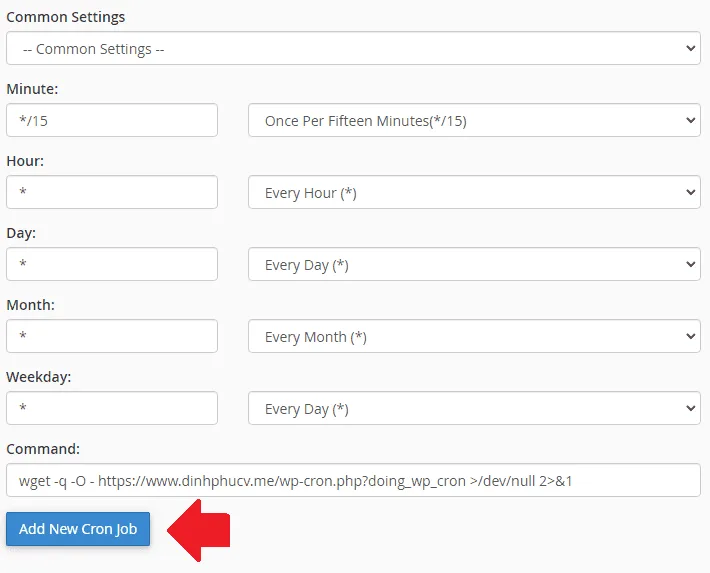710x573 pixels.
Task: Open the Every Hour dropdown
Action: coord(473,193)
